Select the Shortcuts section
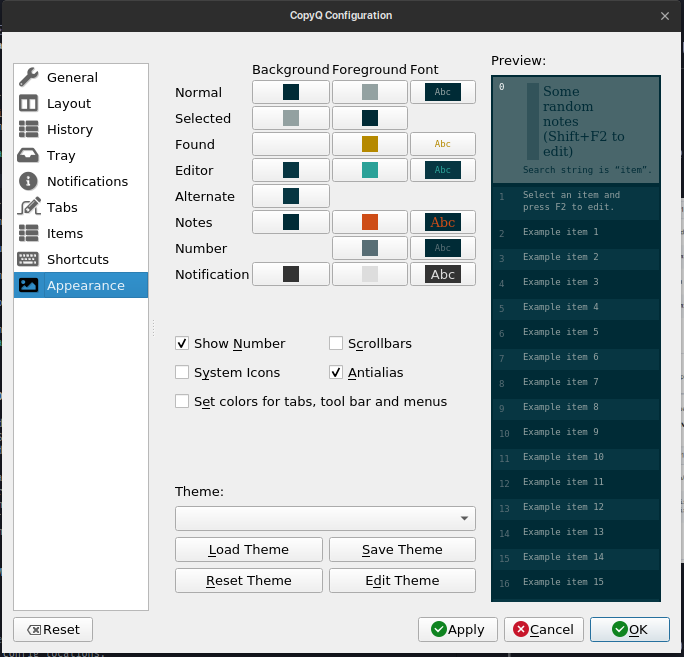This screenshot has height=657, width=684. [x=81, y=259]
